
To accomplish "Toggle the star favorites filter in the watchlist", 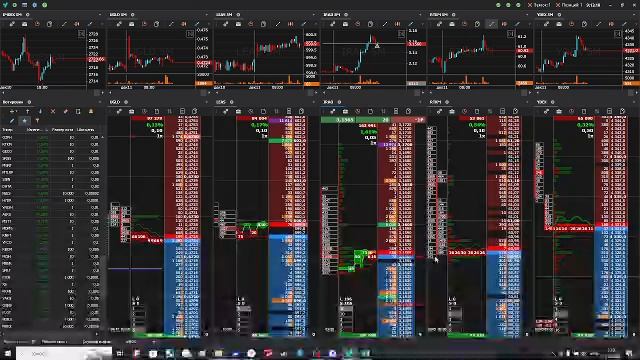I will [24, 120].
